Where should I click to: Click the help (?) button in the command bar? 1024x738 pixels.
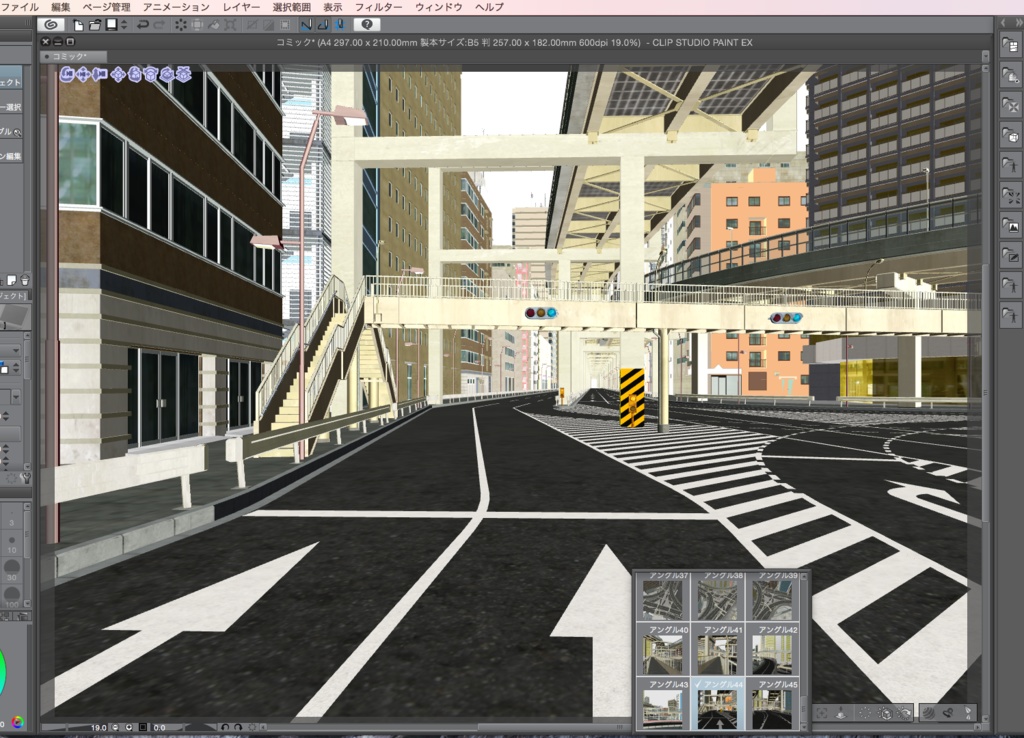367,24
